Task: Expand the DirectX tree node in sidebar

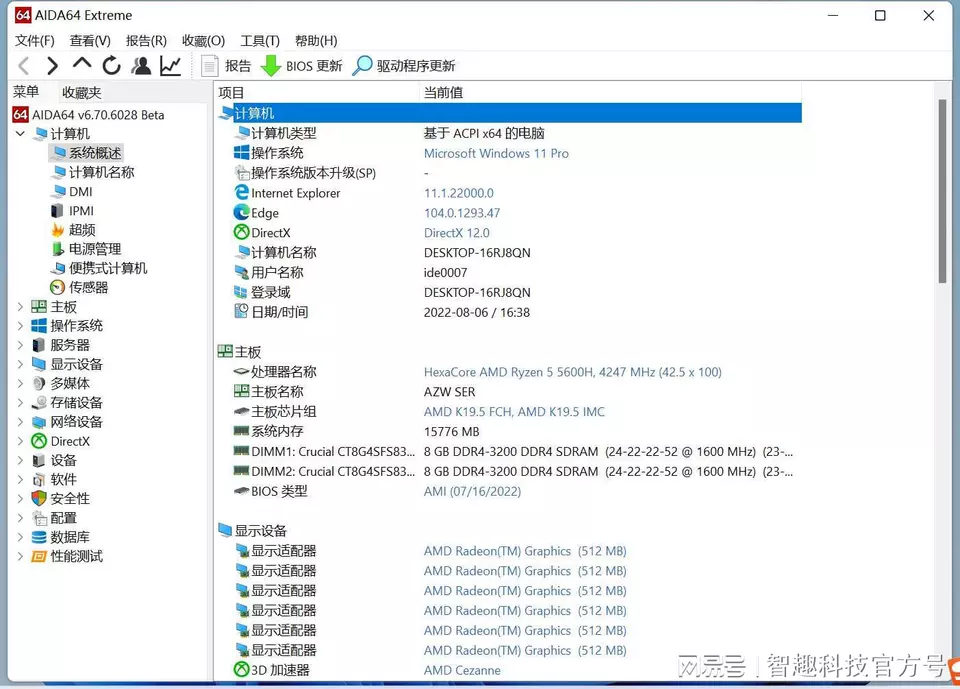Action: (20, 441)
